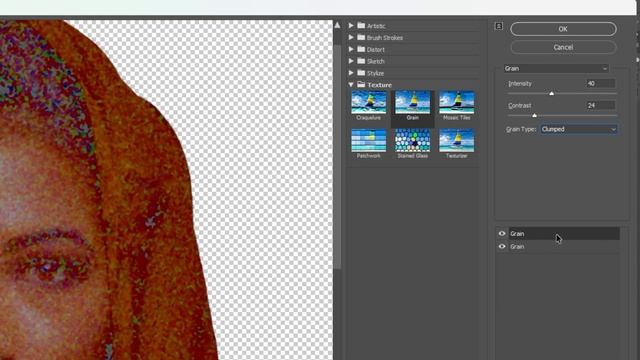Select the top Grain effect layer
640x360 pixels.
click(x=564, y=233)
